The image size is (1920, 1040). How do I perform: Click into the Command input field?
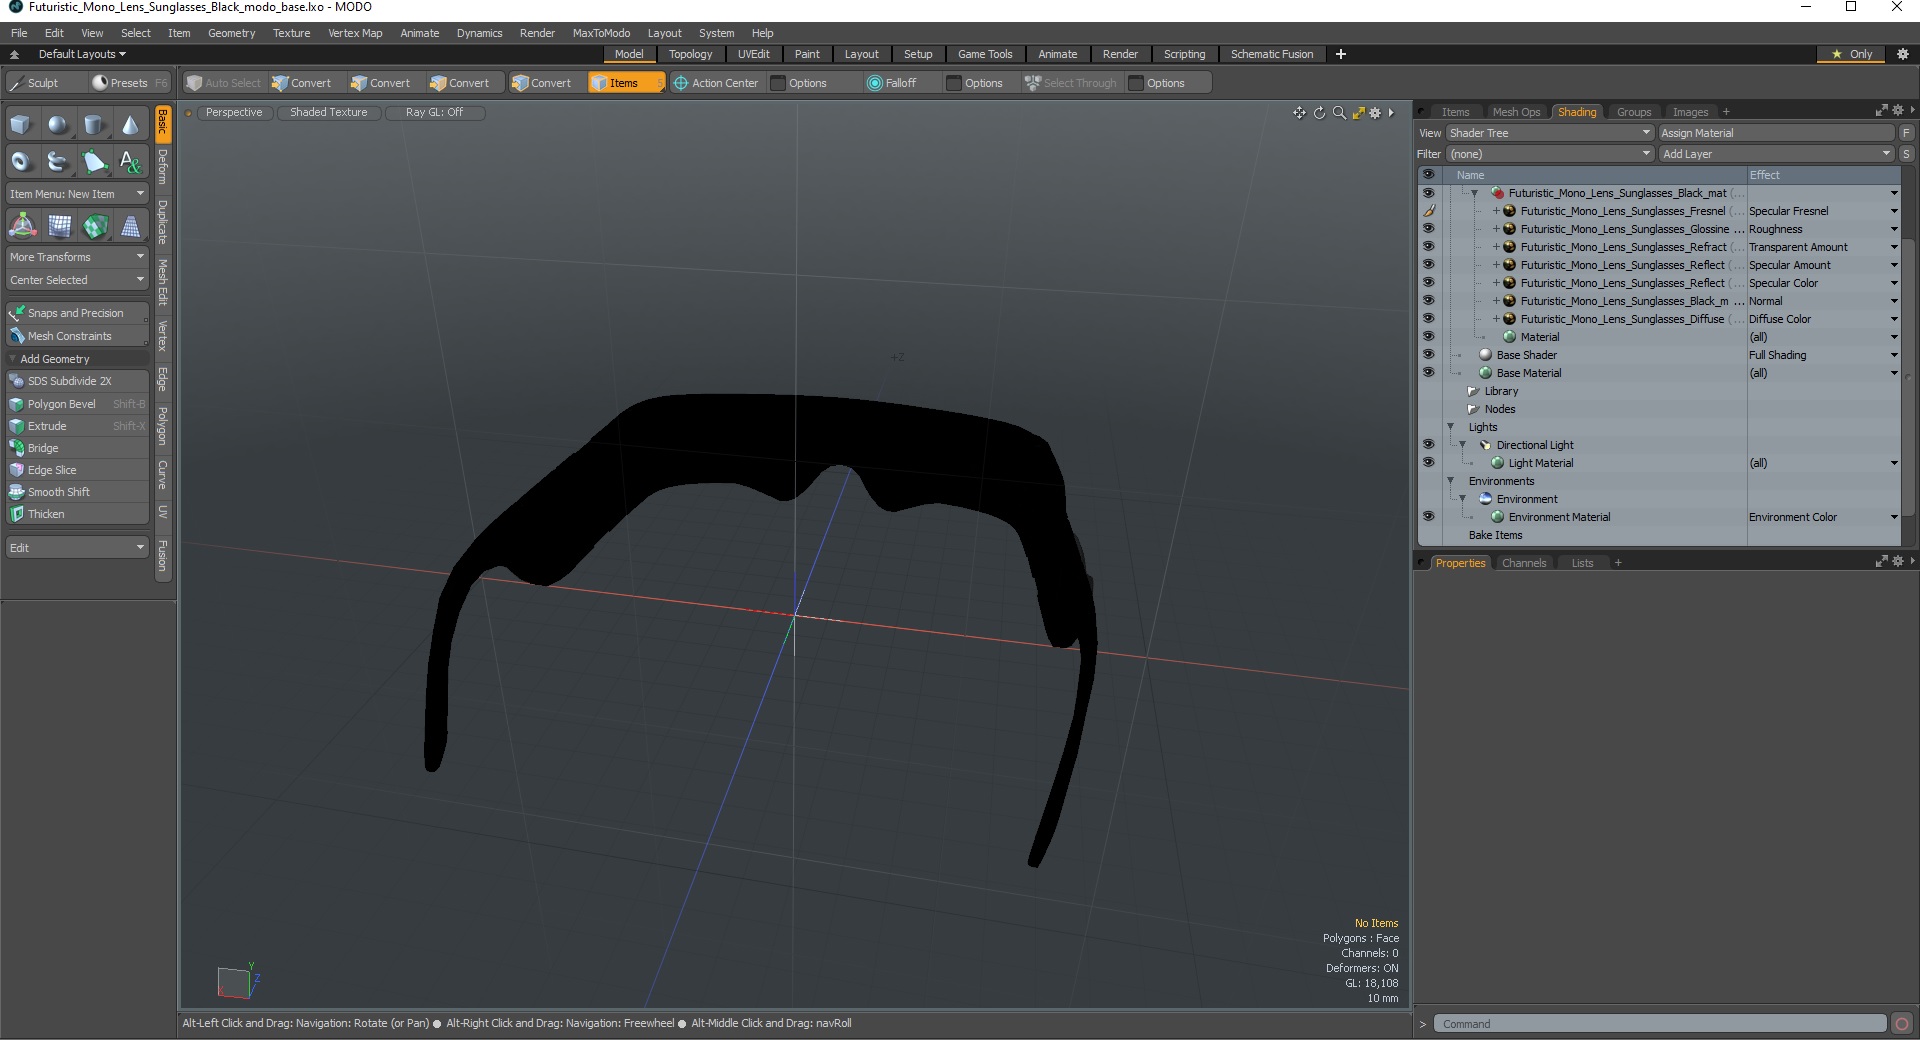pyautogui.click(x=1661, y=1024)
